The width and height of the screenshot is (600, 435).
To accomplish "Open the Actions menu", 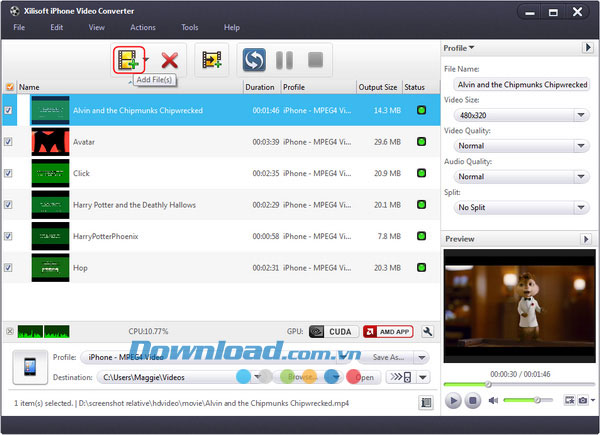I will coord(142,27).
